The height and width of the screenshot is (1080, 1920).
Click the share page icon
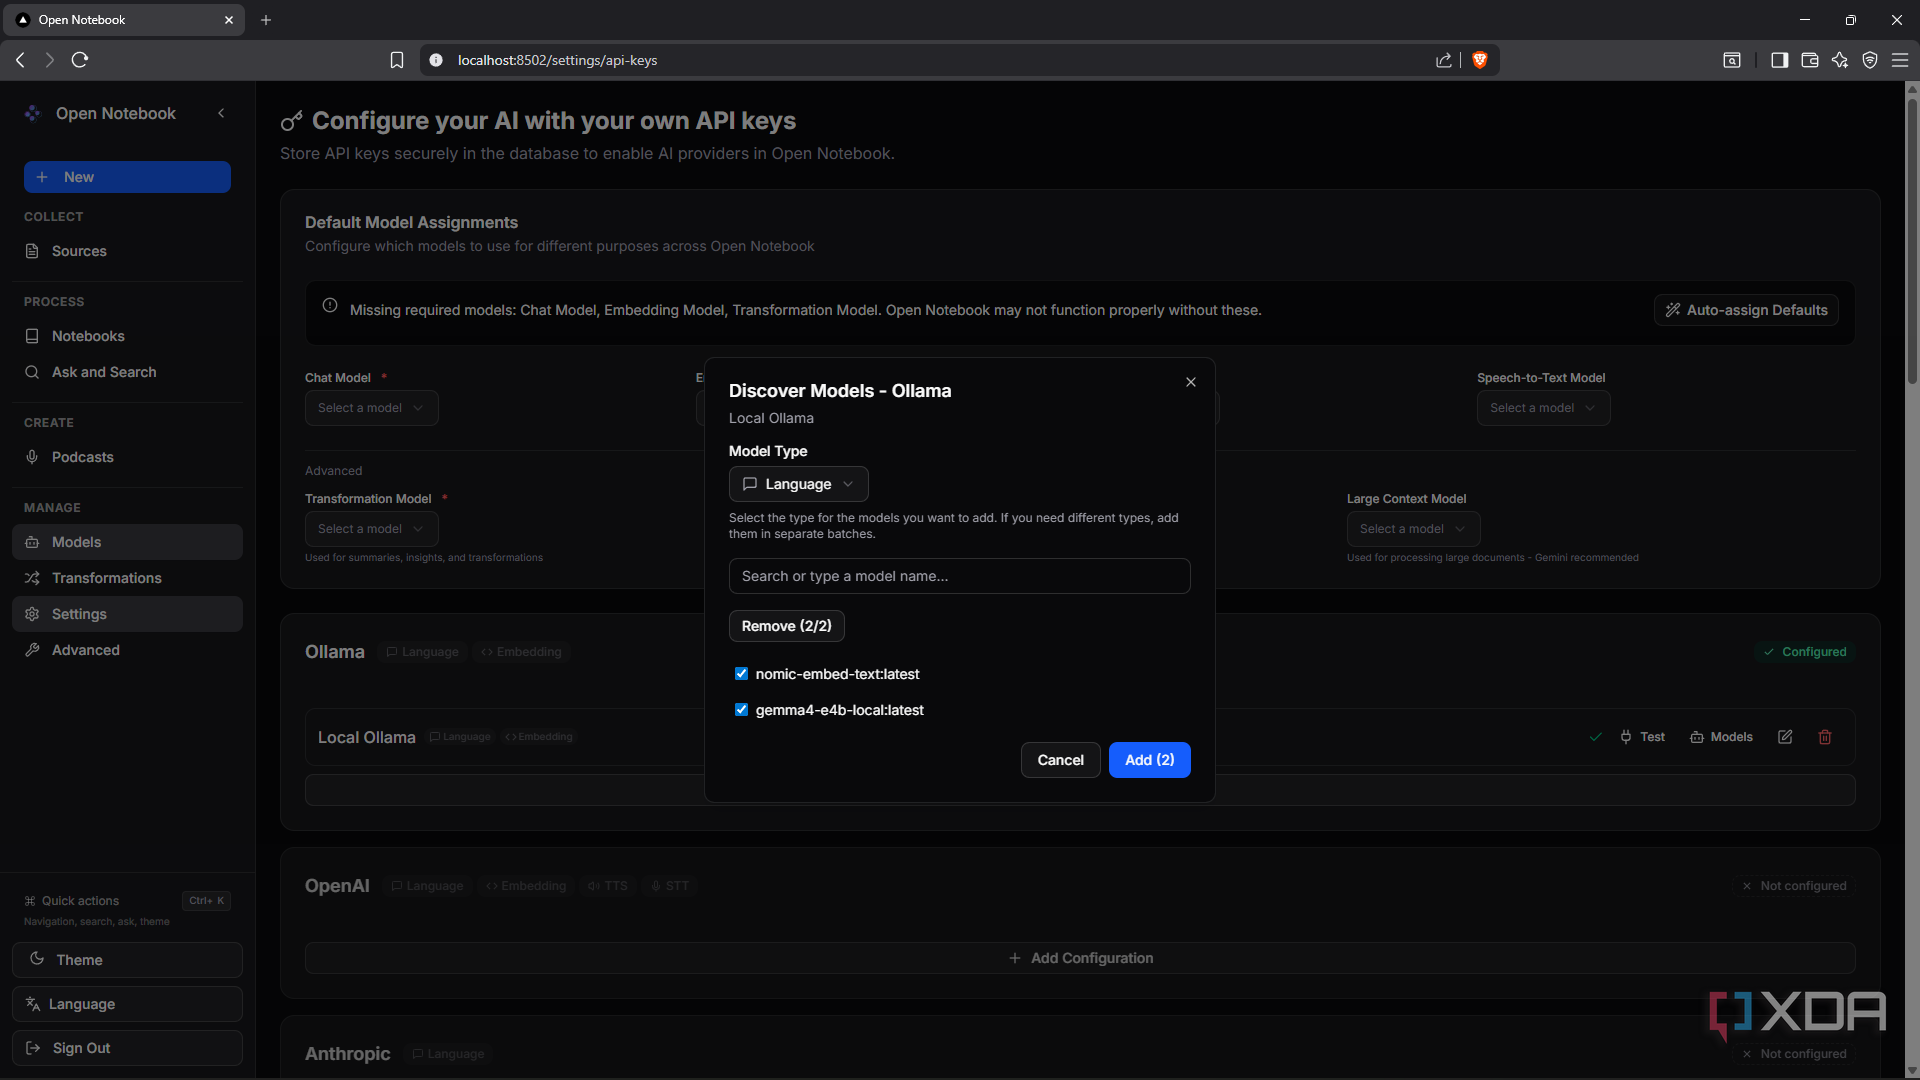1444,60
